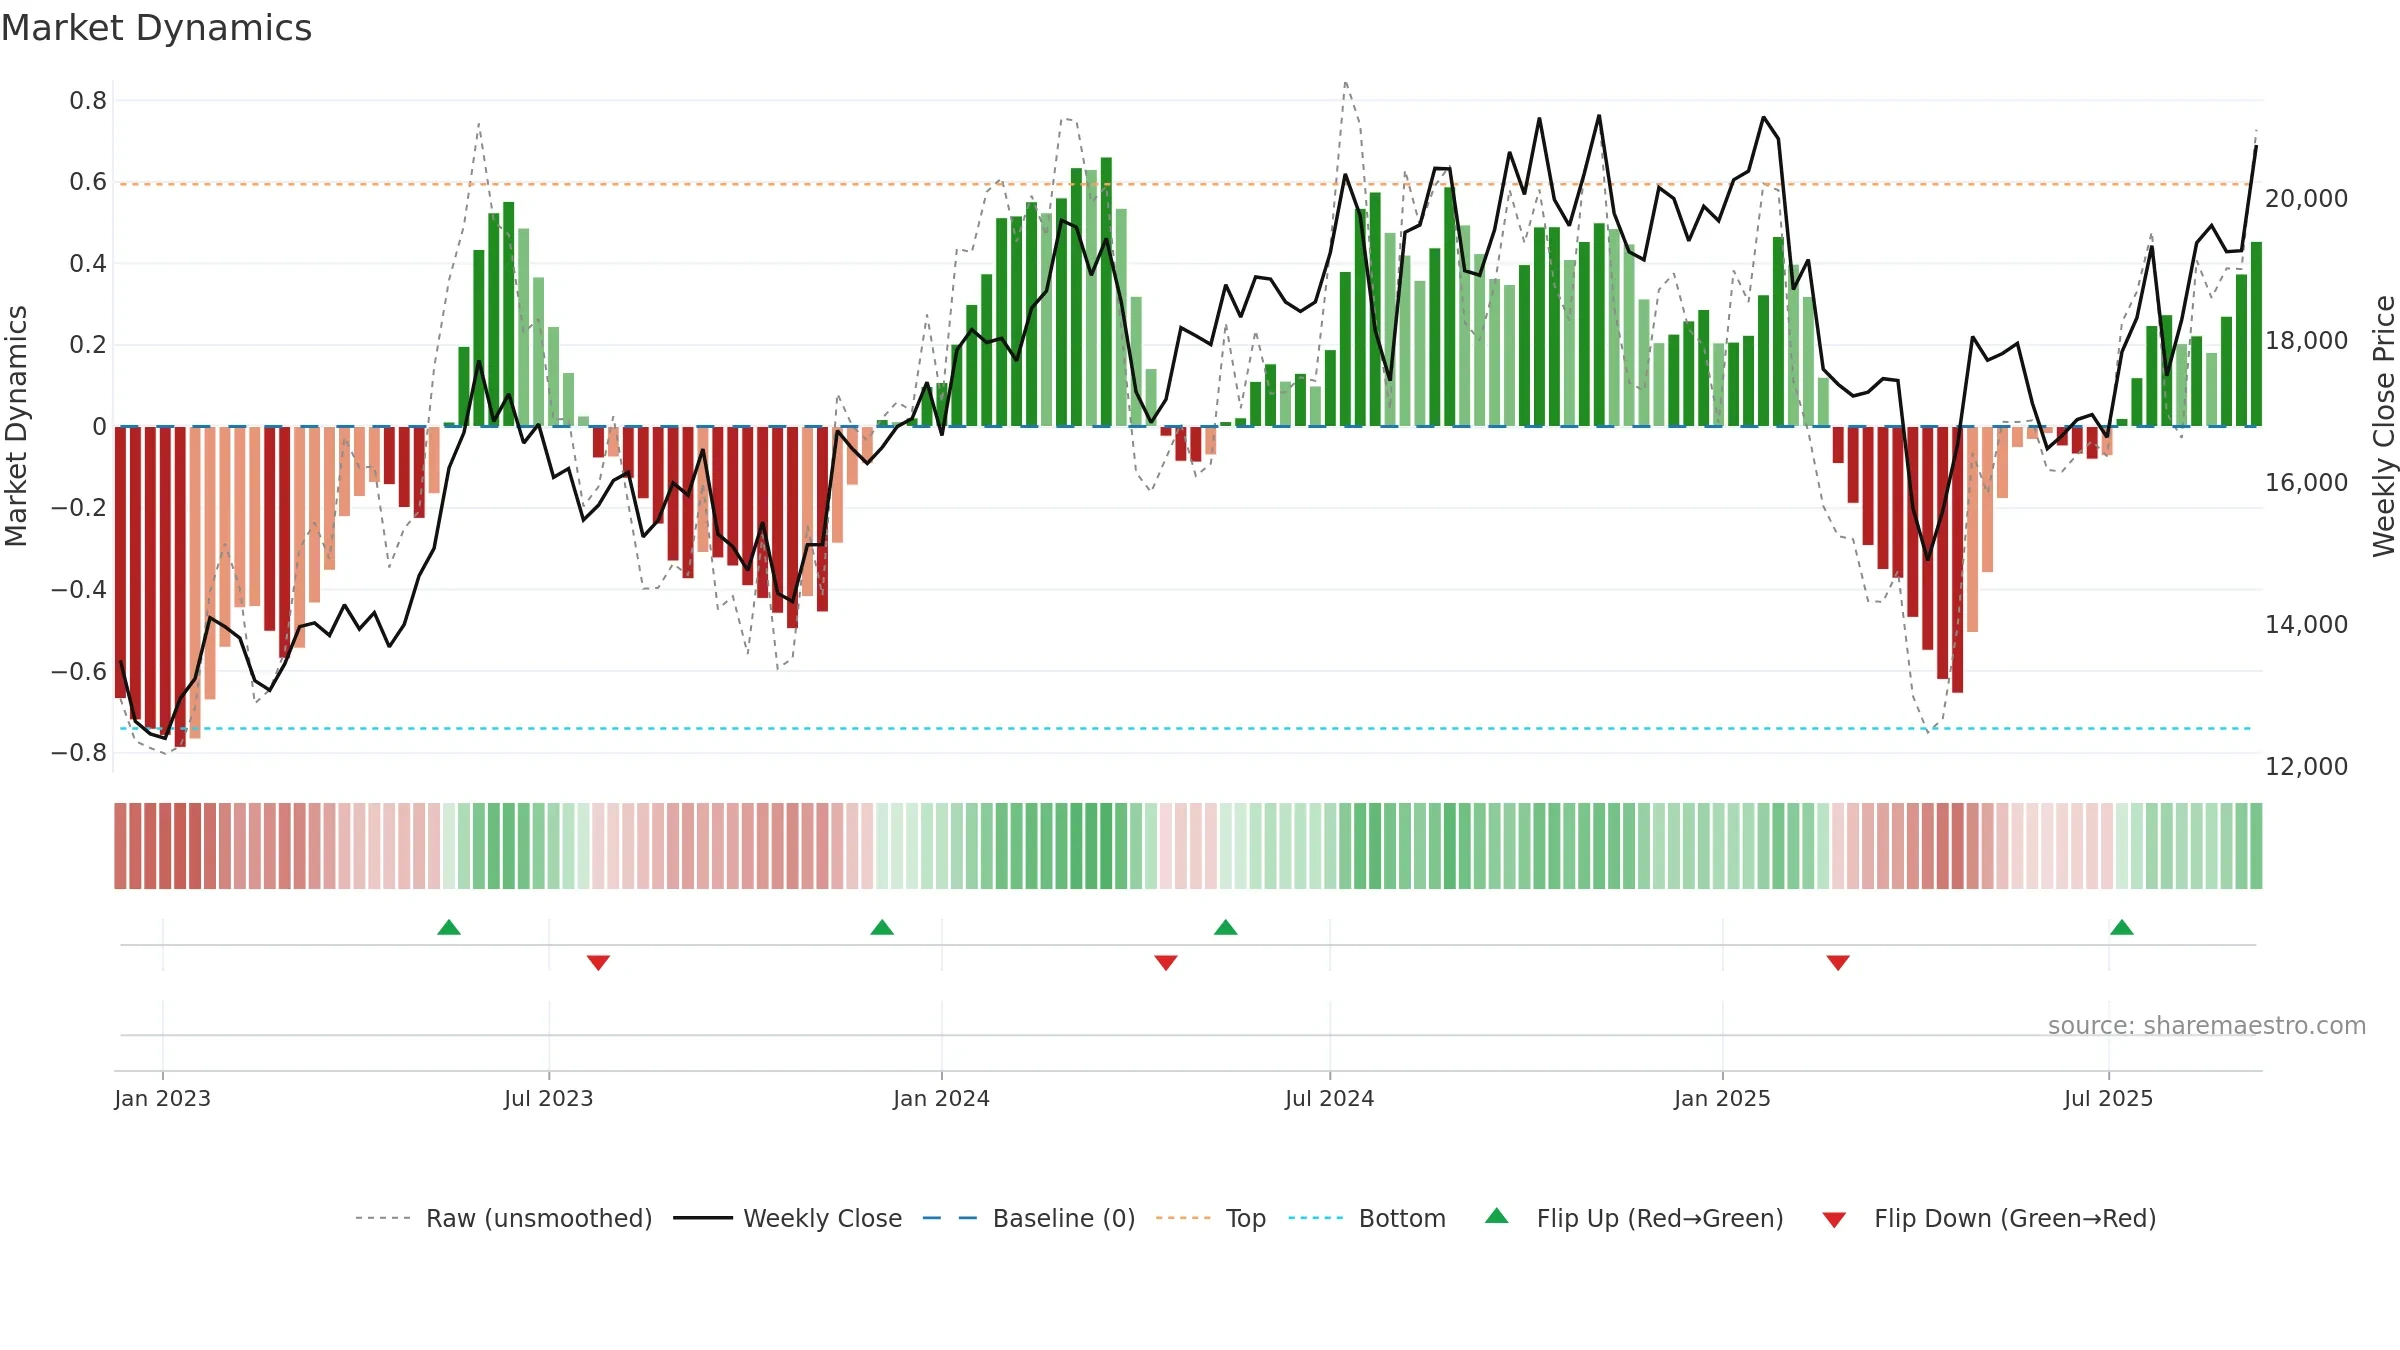Select the Flip Up marker before Jan 2024
Viewport: 2400px width, 1350px height.
tap(882, 927)
